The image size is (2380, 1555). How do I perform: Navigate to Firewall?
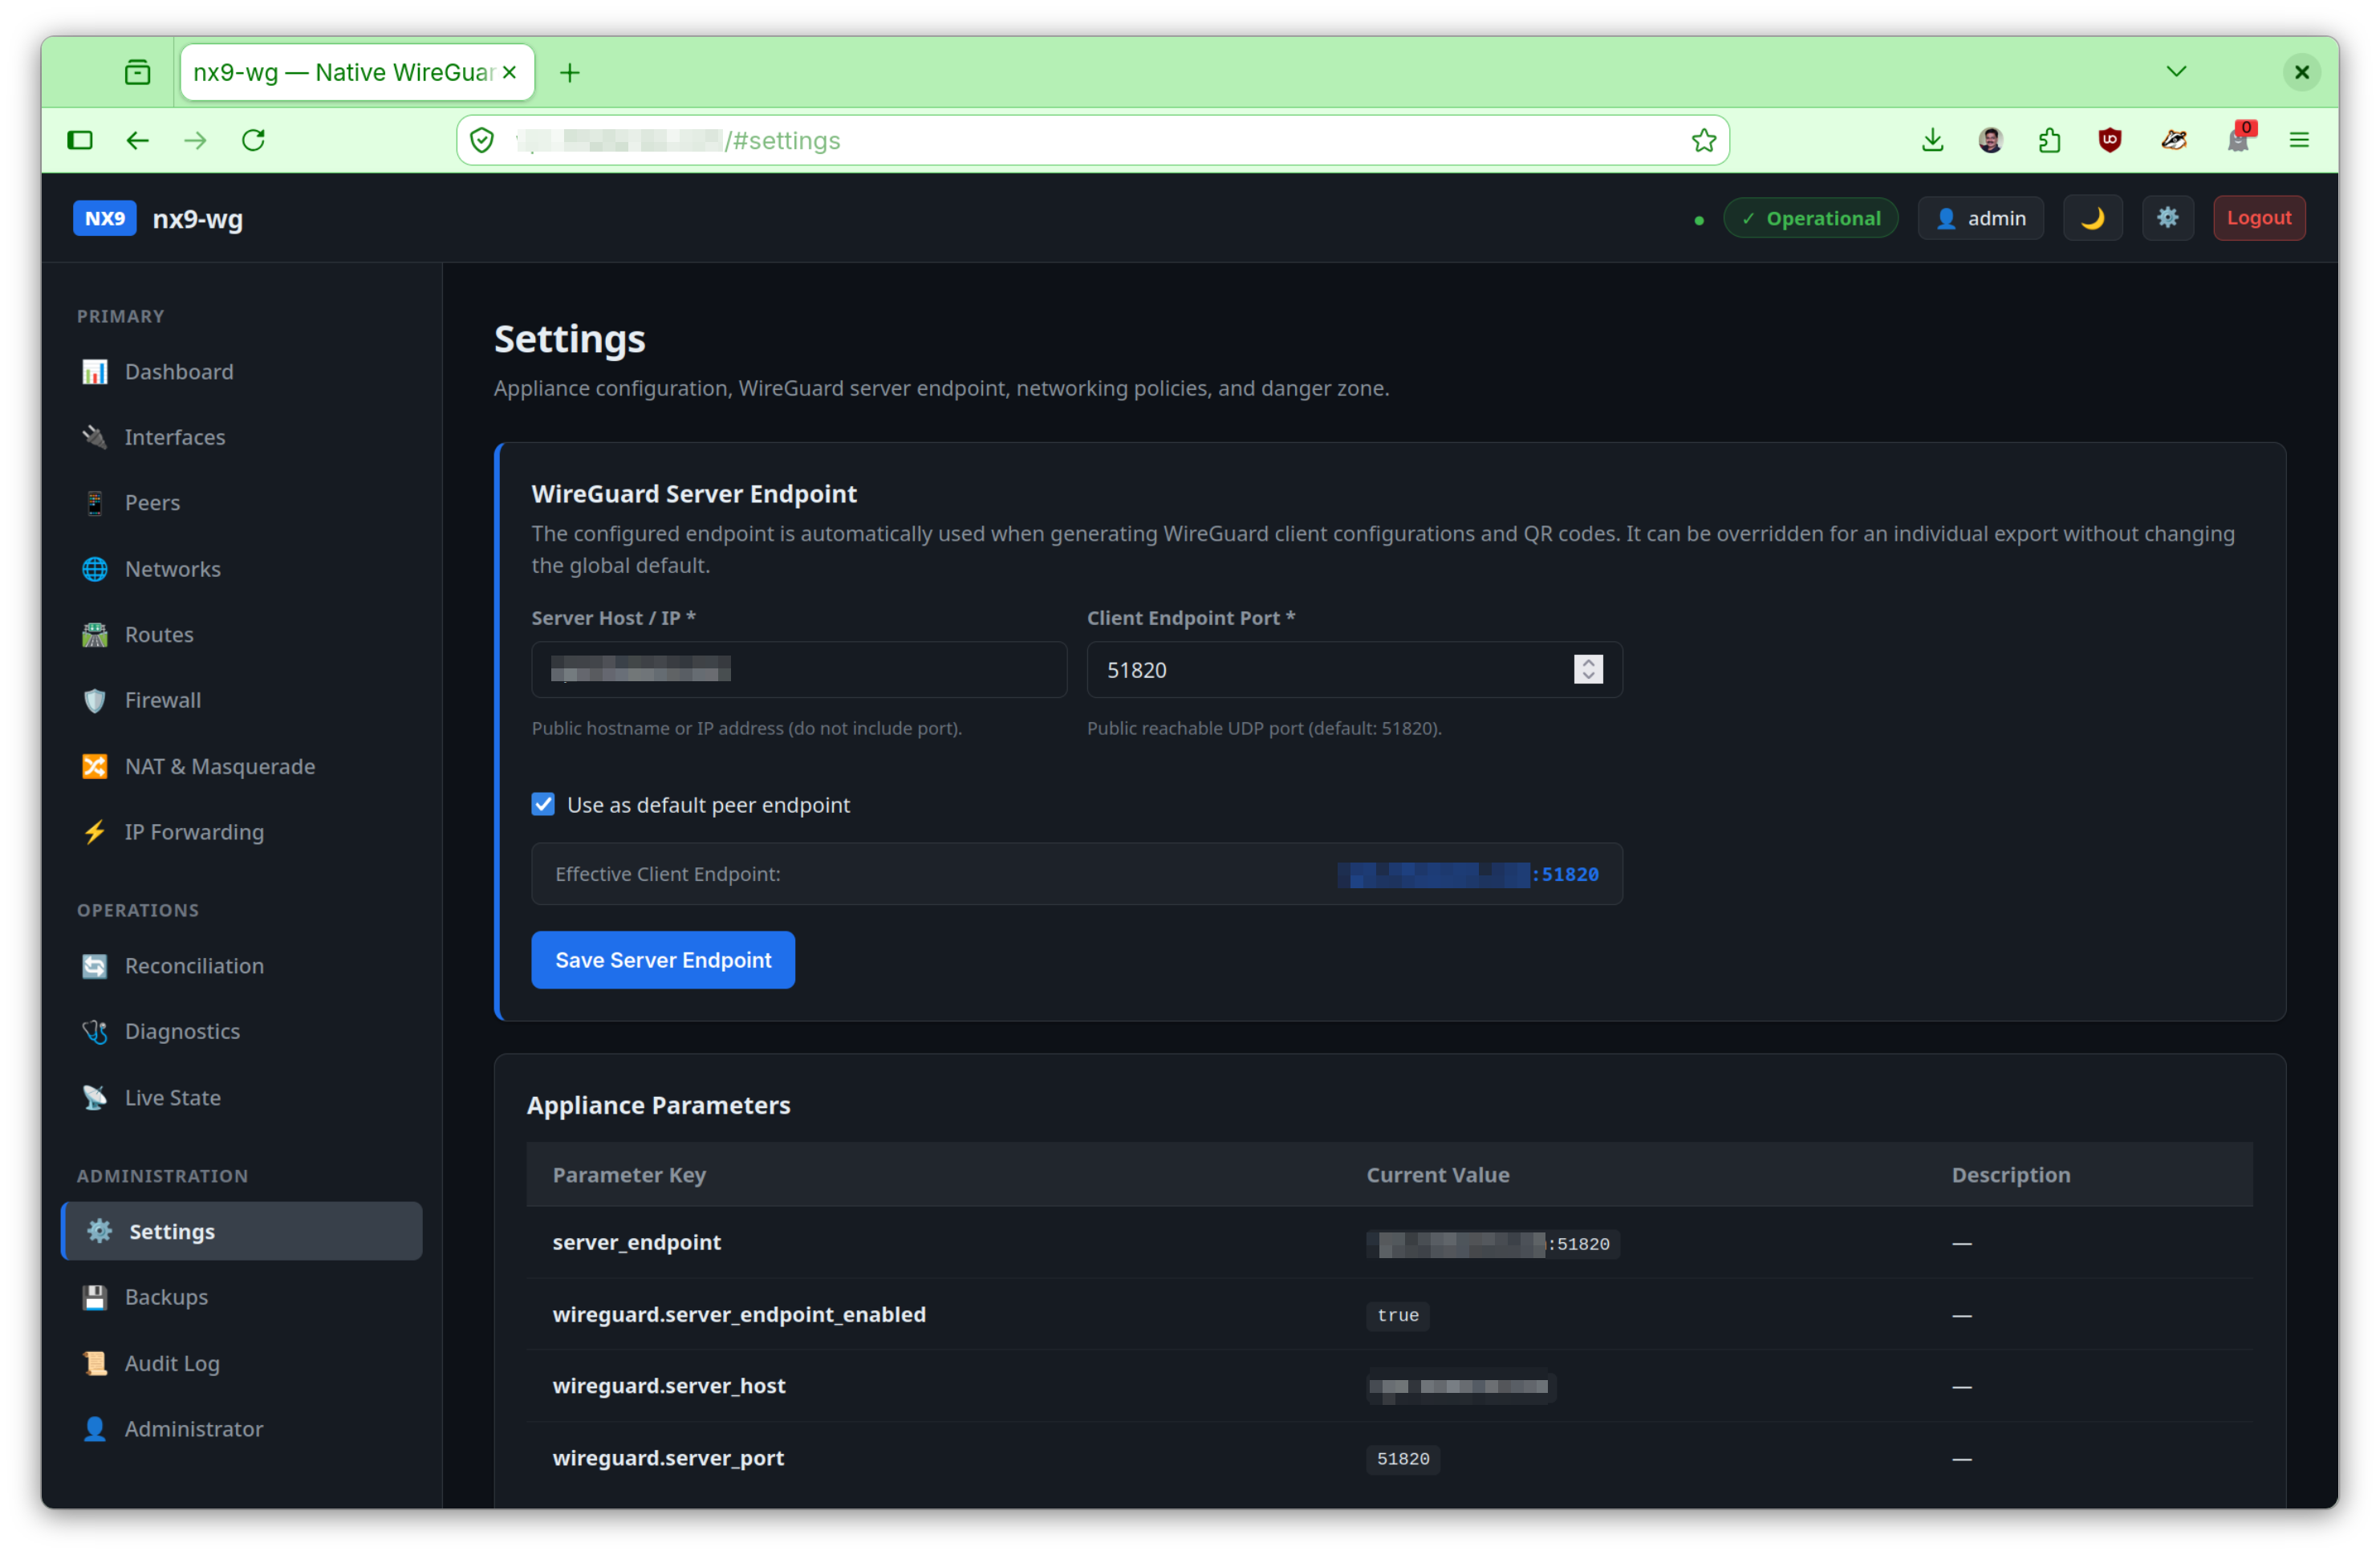point(241,700)
